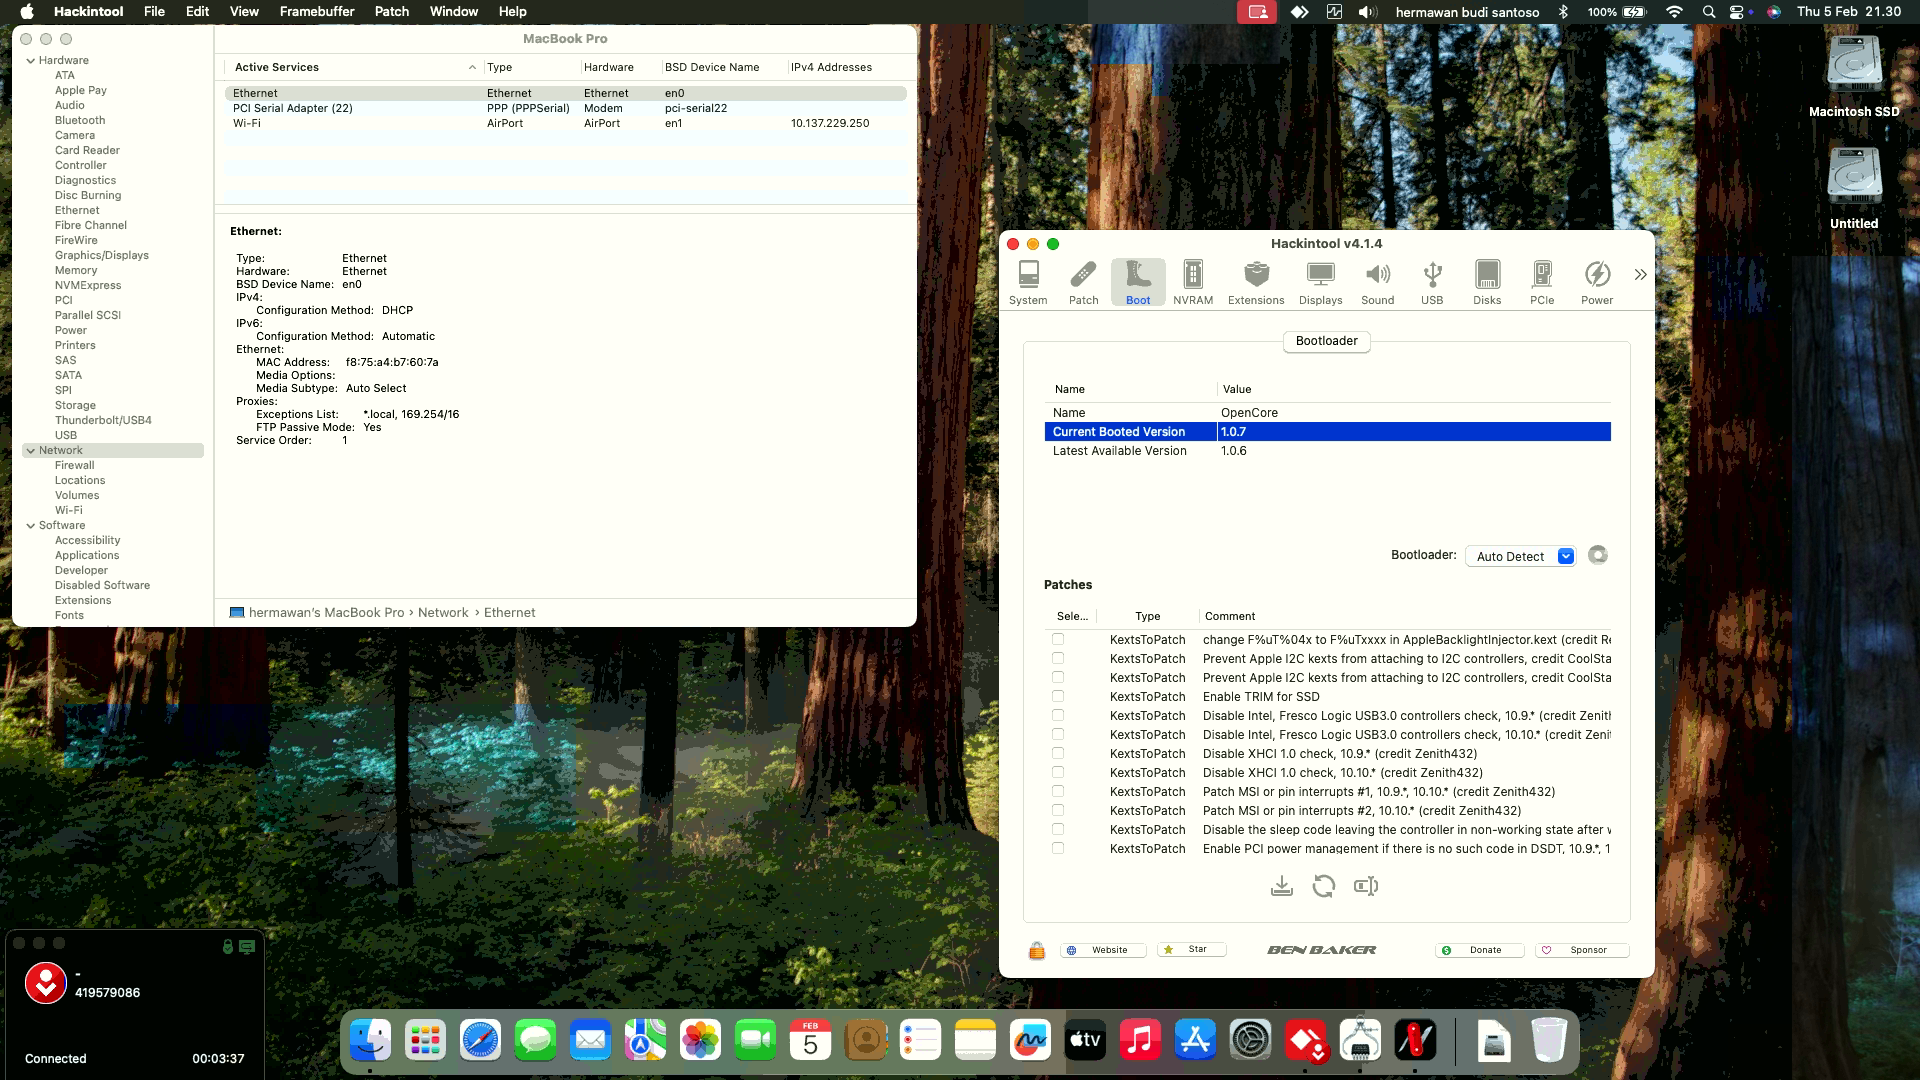Click the Sponsor button
The height and width of the screenshot is (1080, 1920).
click(1582, 950)
